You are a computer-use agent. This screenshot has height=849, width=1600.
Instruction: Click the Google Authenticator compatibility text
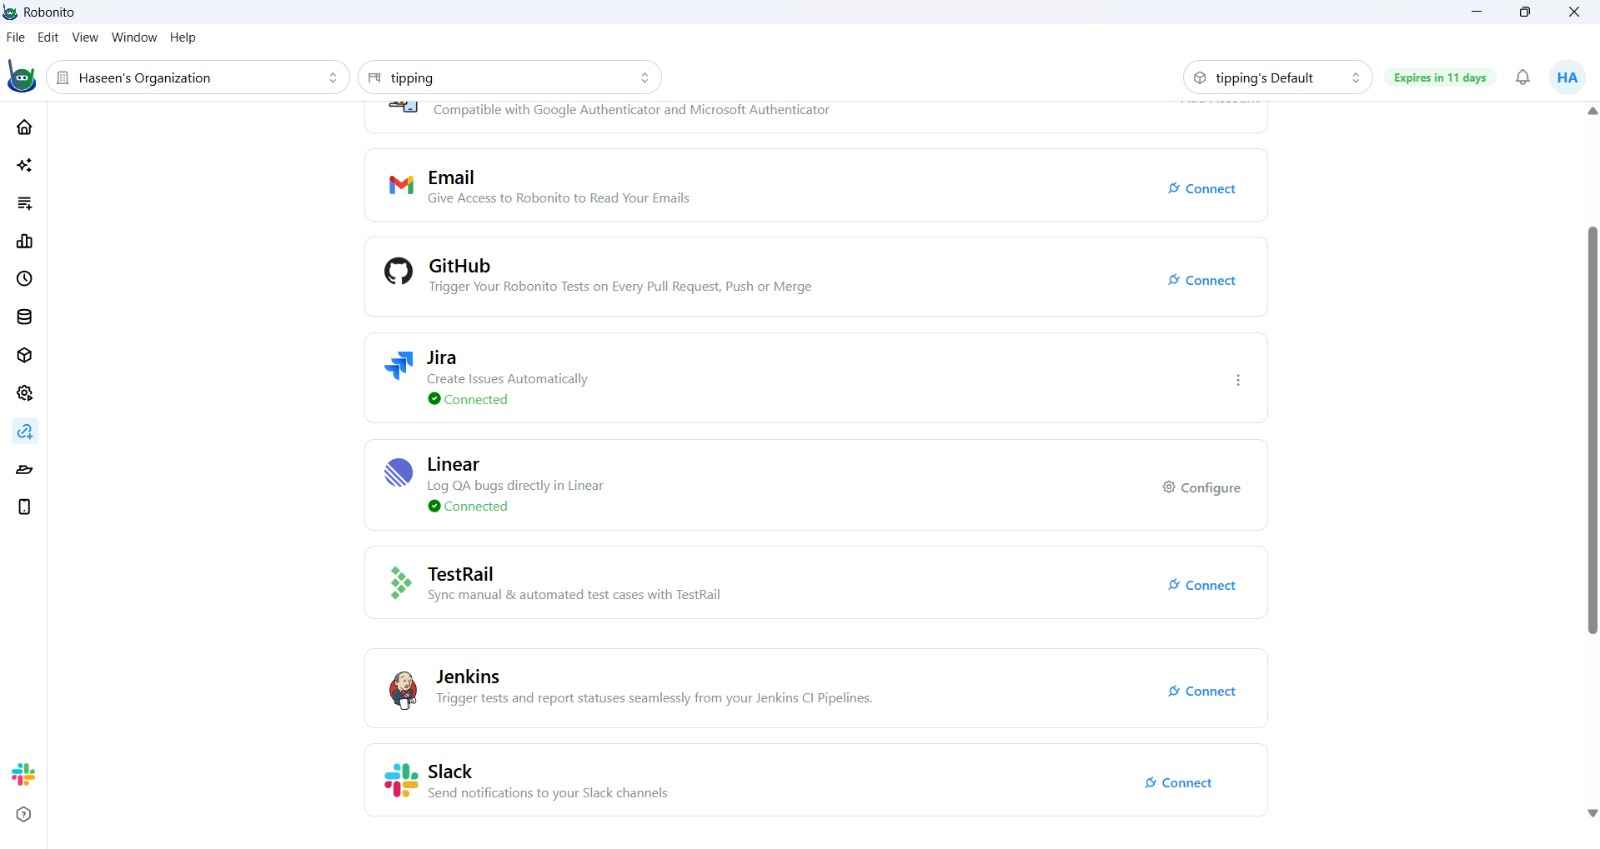[x=631, y=110]
